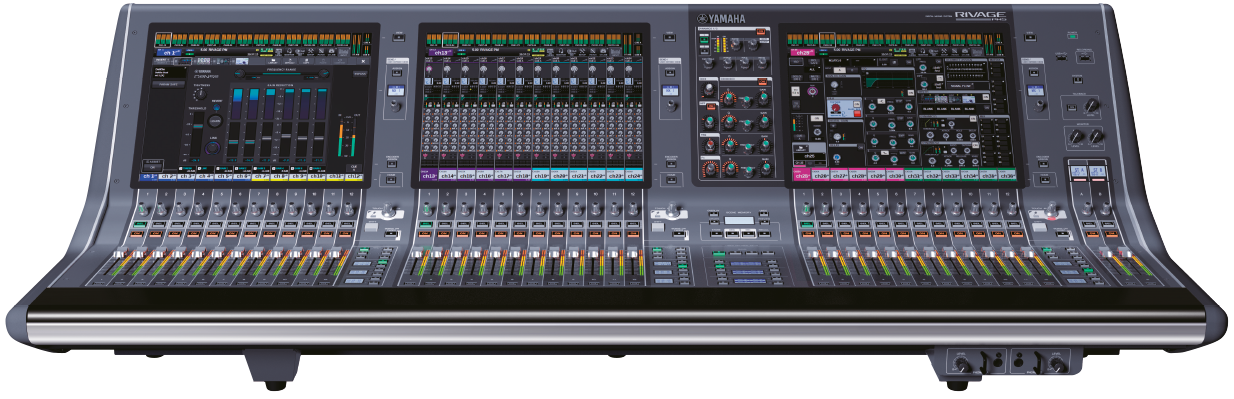The height and width of the screenshot is (399, 1234).
Task: Select the blue ch 1 channel tile
Action: (150, 176)
